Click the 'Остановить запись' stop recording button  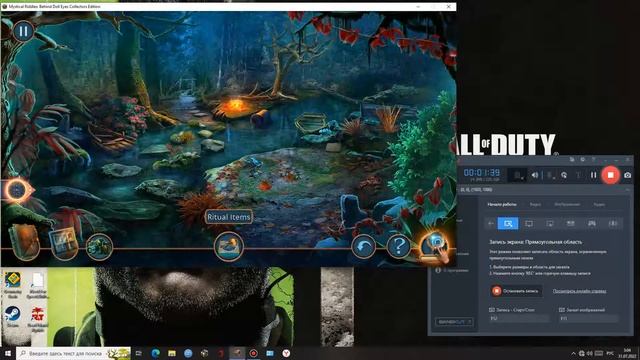[516, 291]
